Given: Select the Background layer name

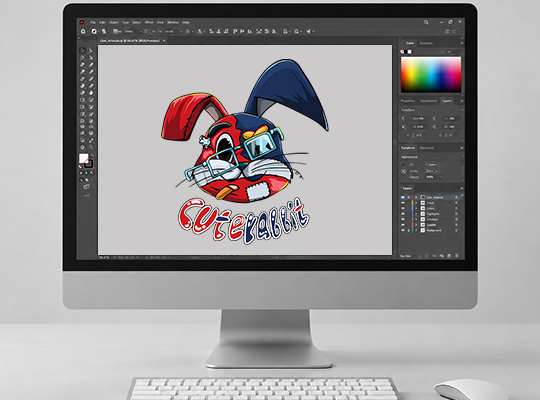Looking at the screenshot, I should (434, 230).
